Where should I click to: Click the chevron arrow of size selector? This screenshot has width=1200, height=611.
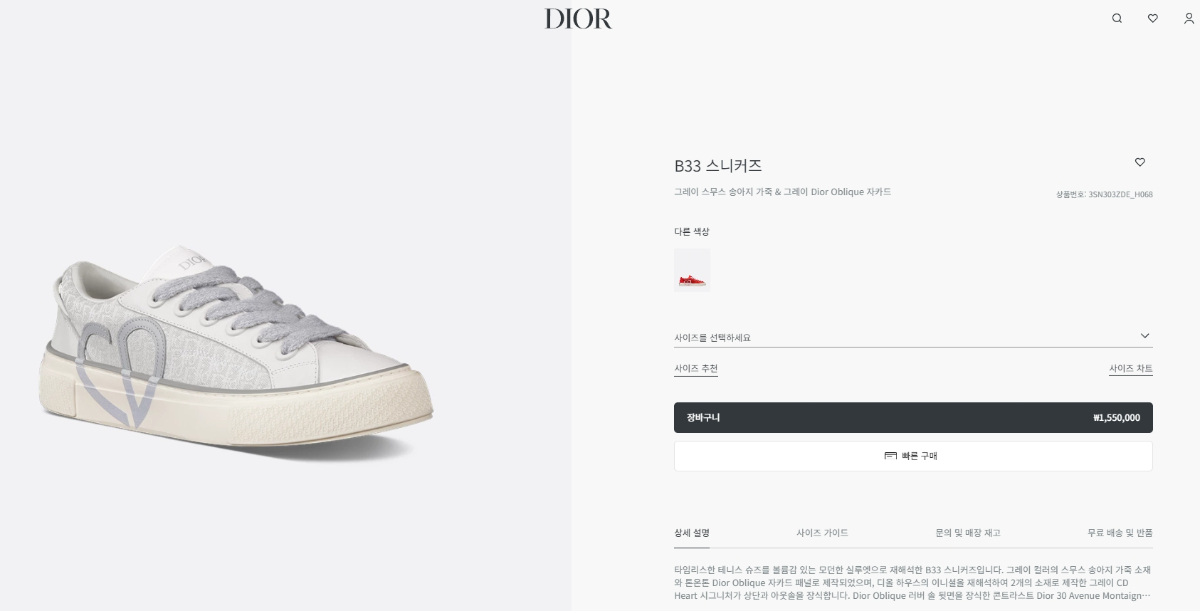point(1145,336)
